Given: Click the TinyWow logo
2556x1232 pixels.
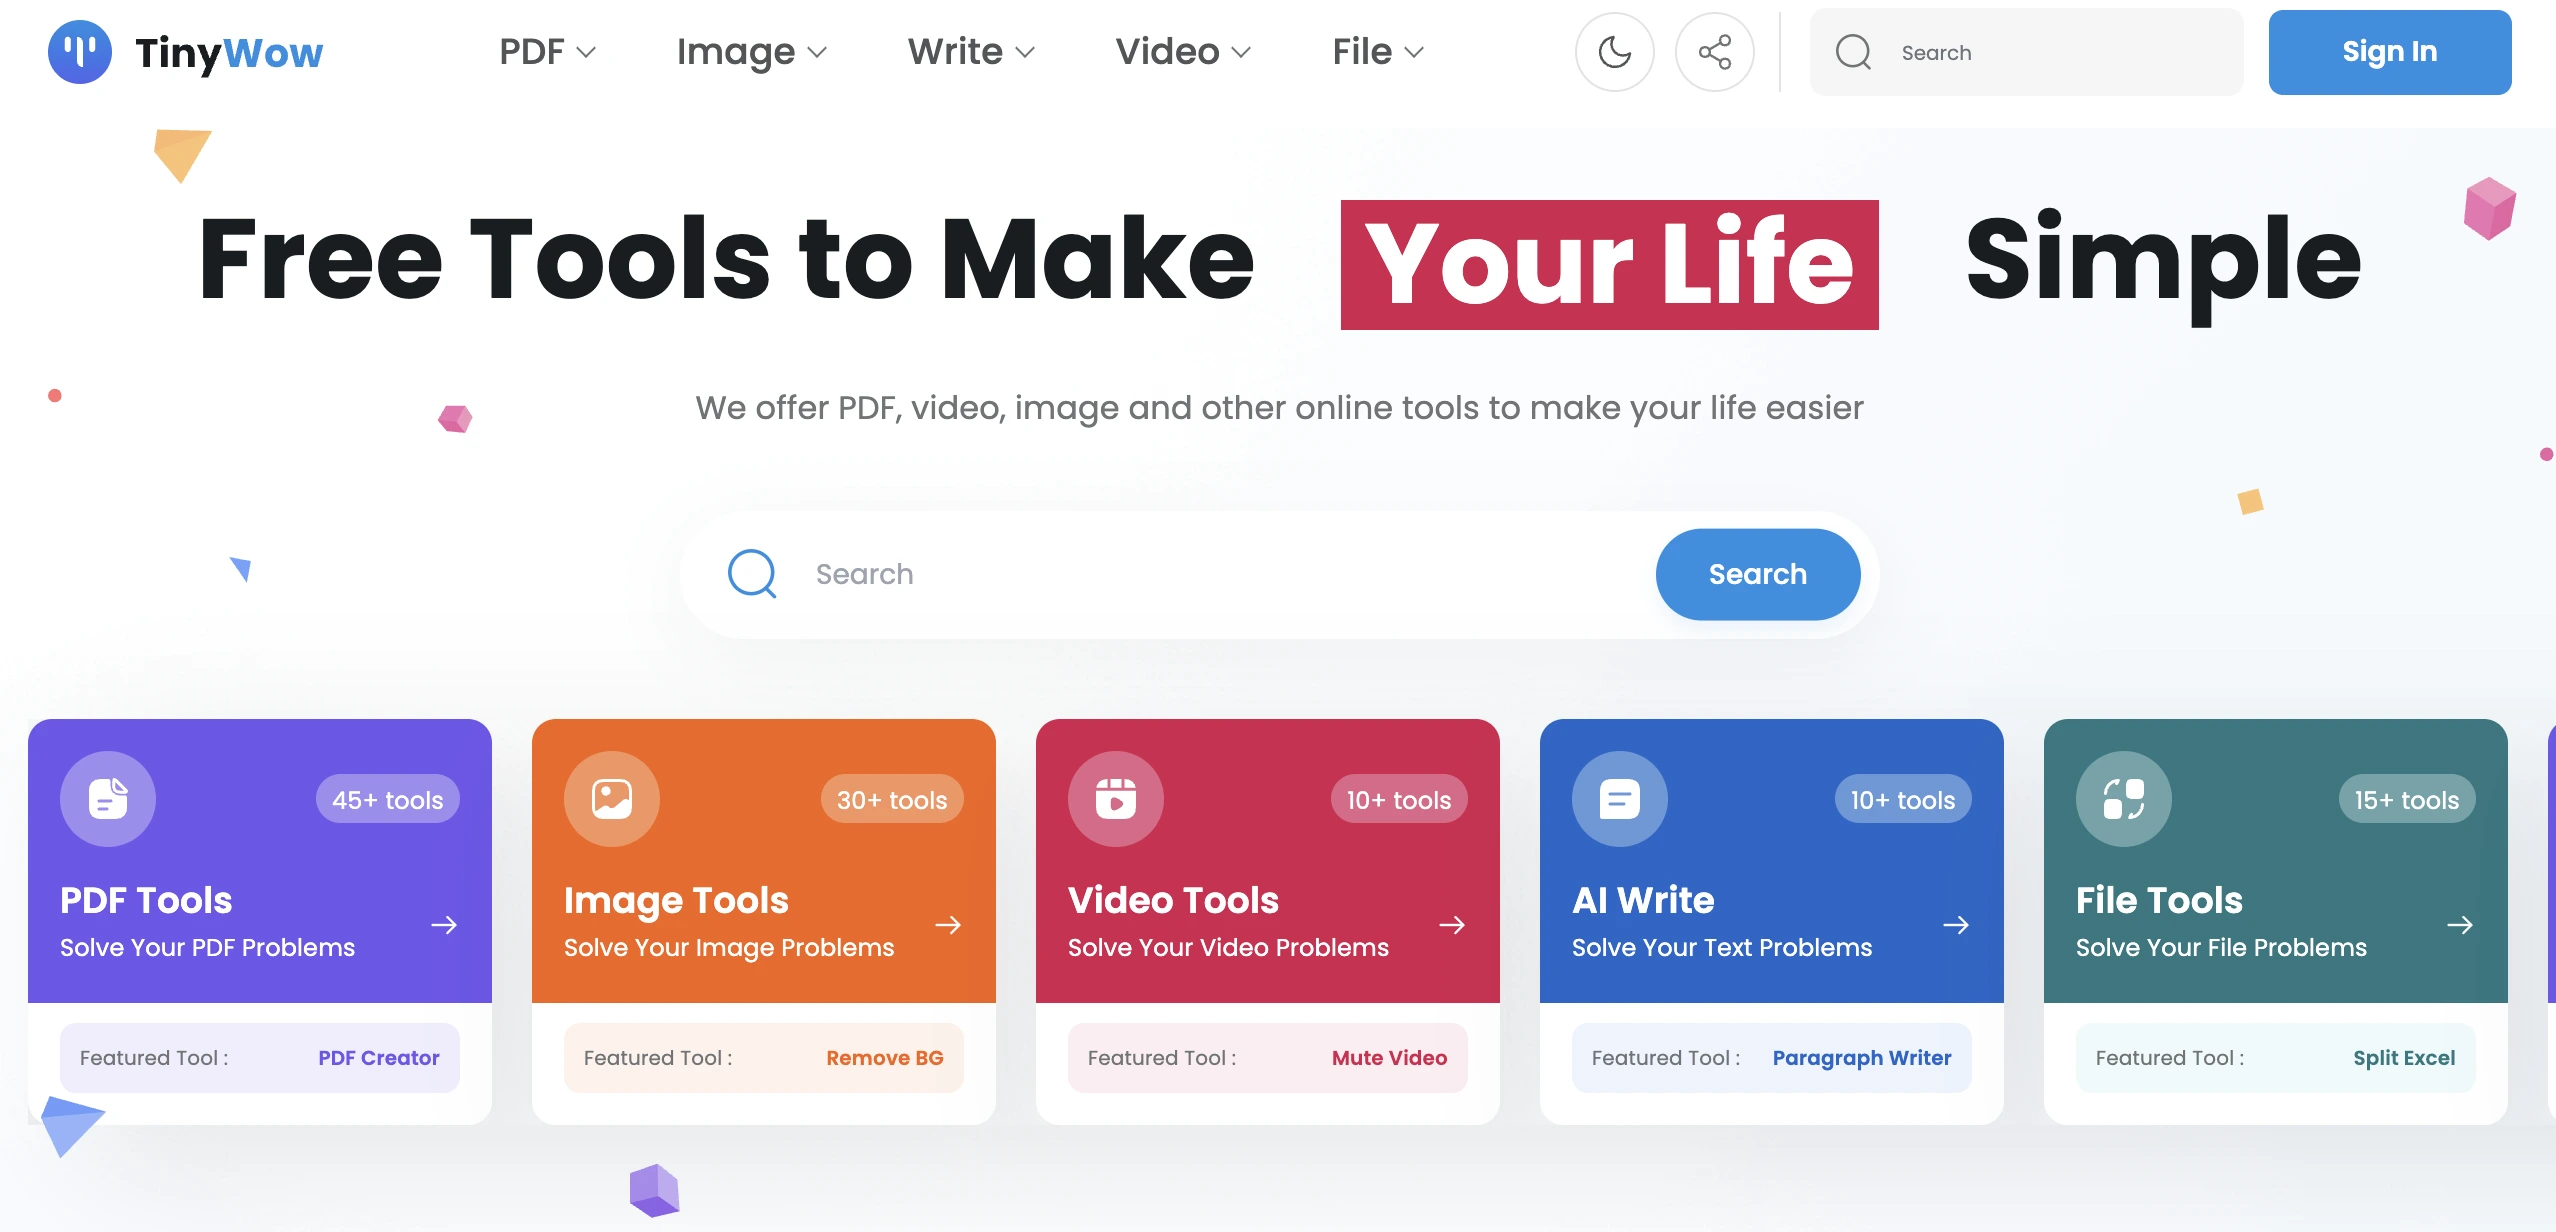Looking at the screenshot, I should tap(186, 52).
